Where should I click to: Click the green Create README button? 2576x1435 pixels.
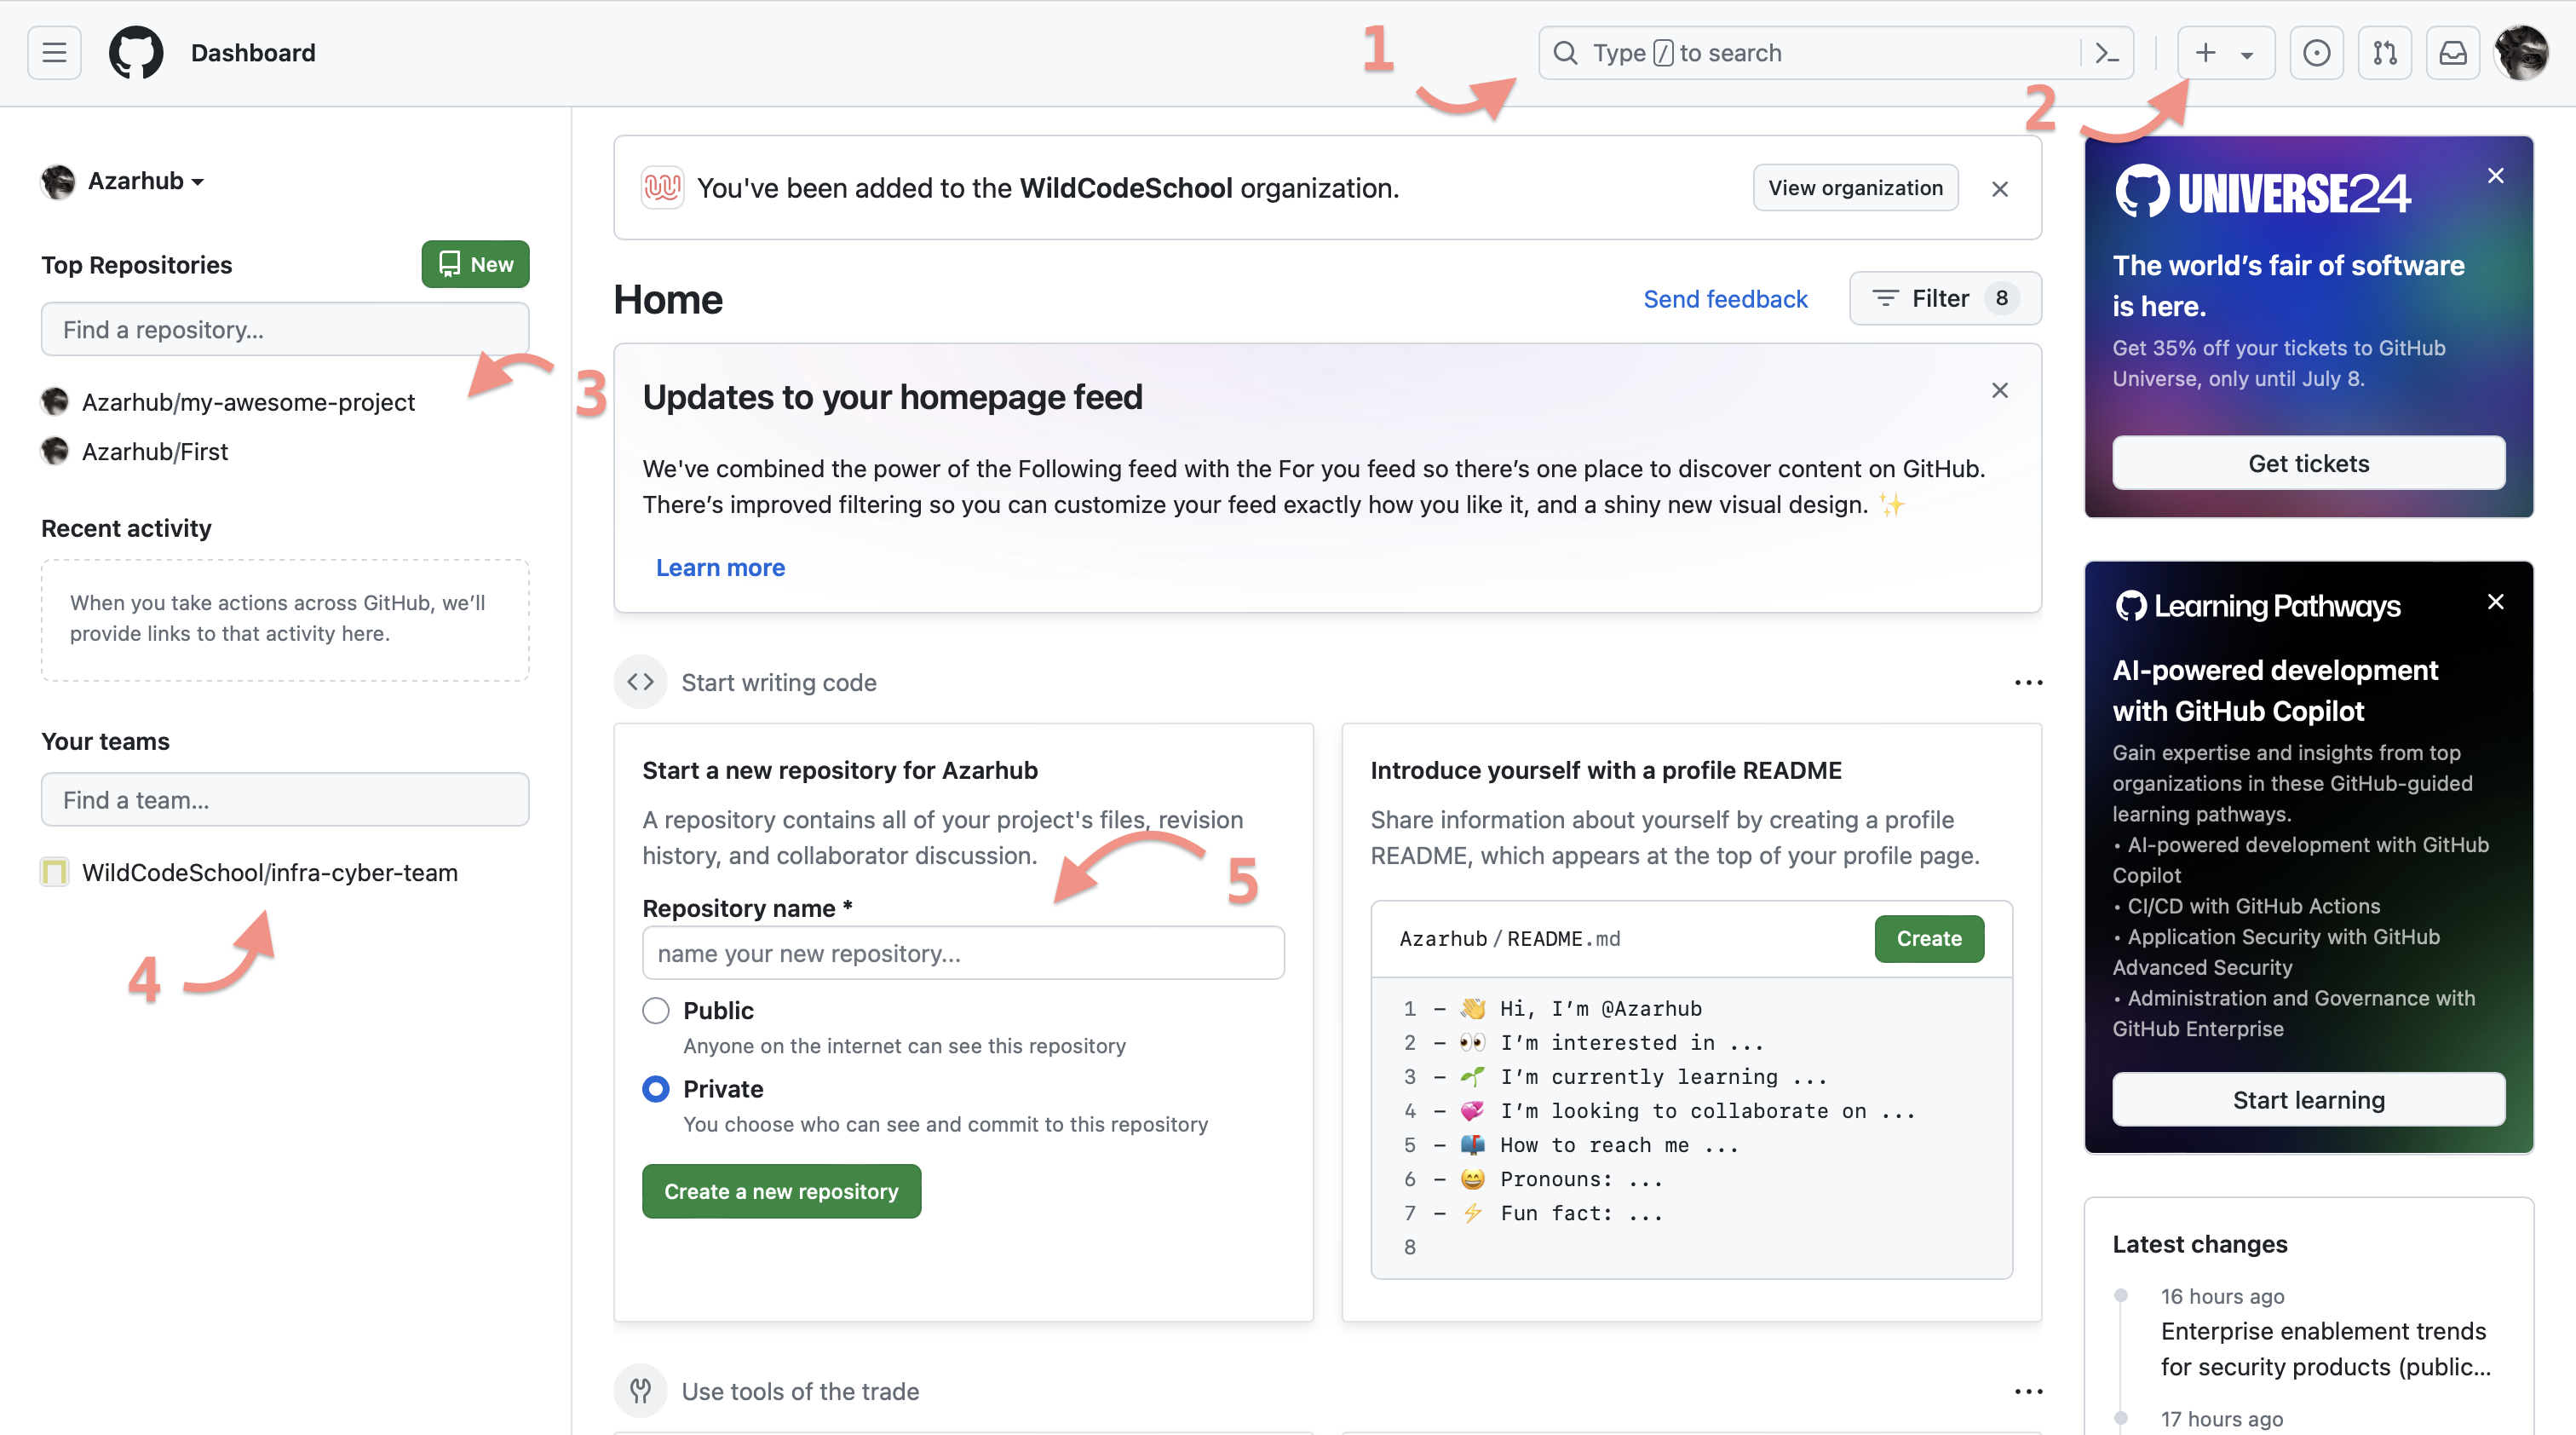click(1929, 938)
